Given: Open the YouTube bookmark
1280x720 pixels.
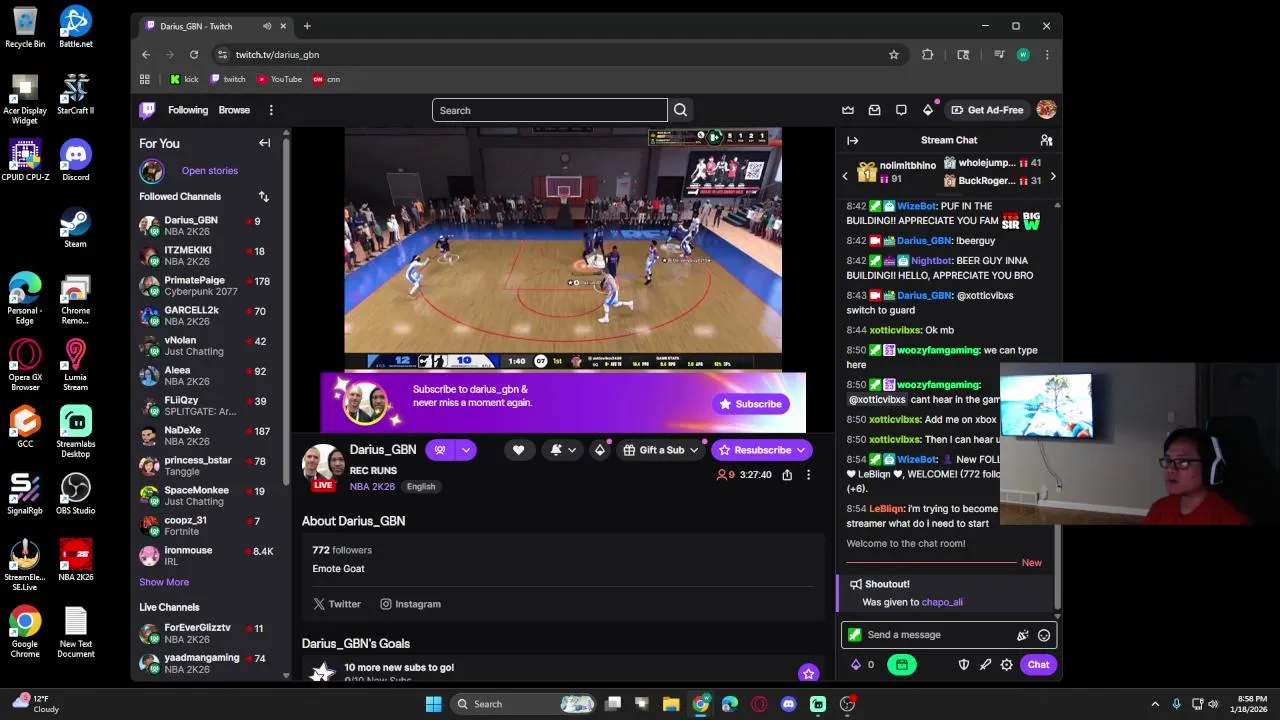Looking at the screenshot, I should [x=279, y=79].
